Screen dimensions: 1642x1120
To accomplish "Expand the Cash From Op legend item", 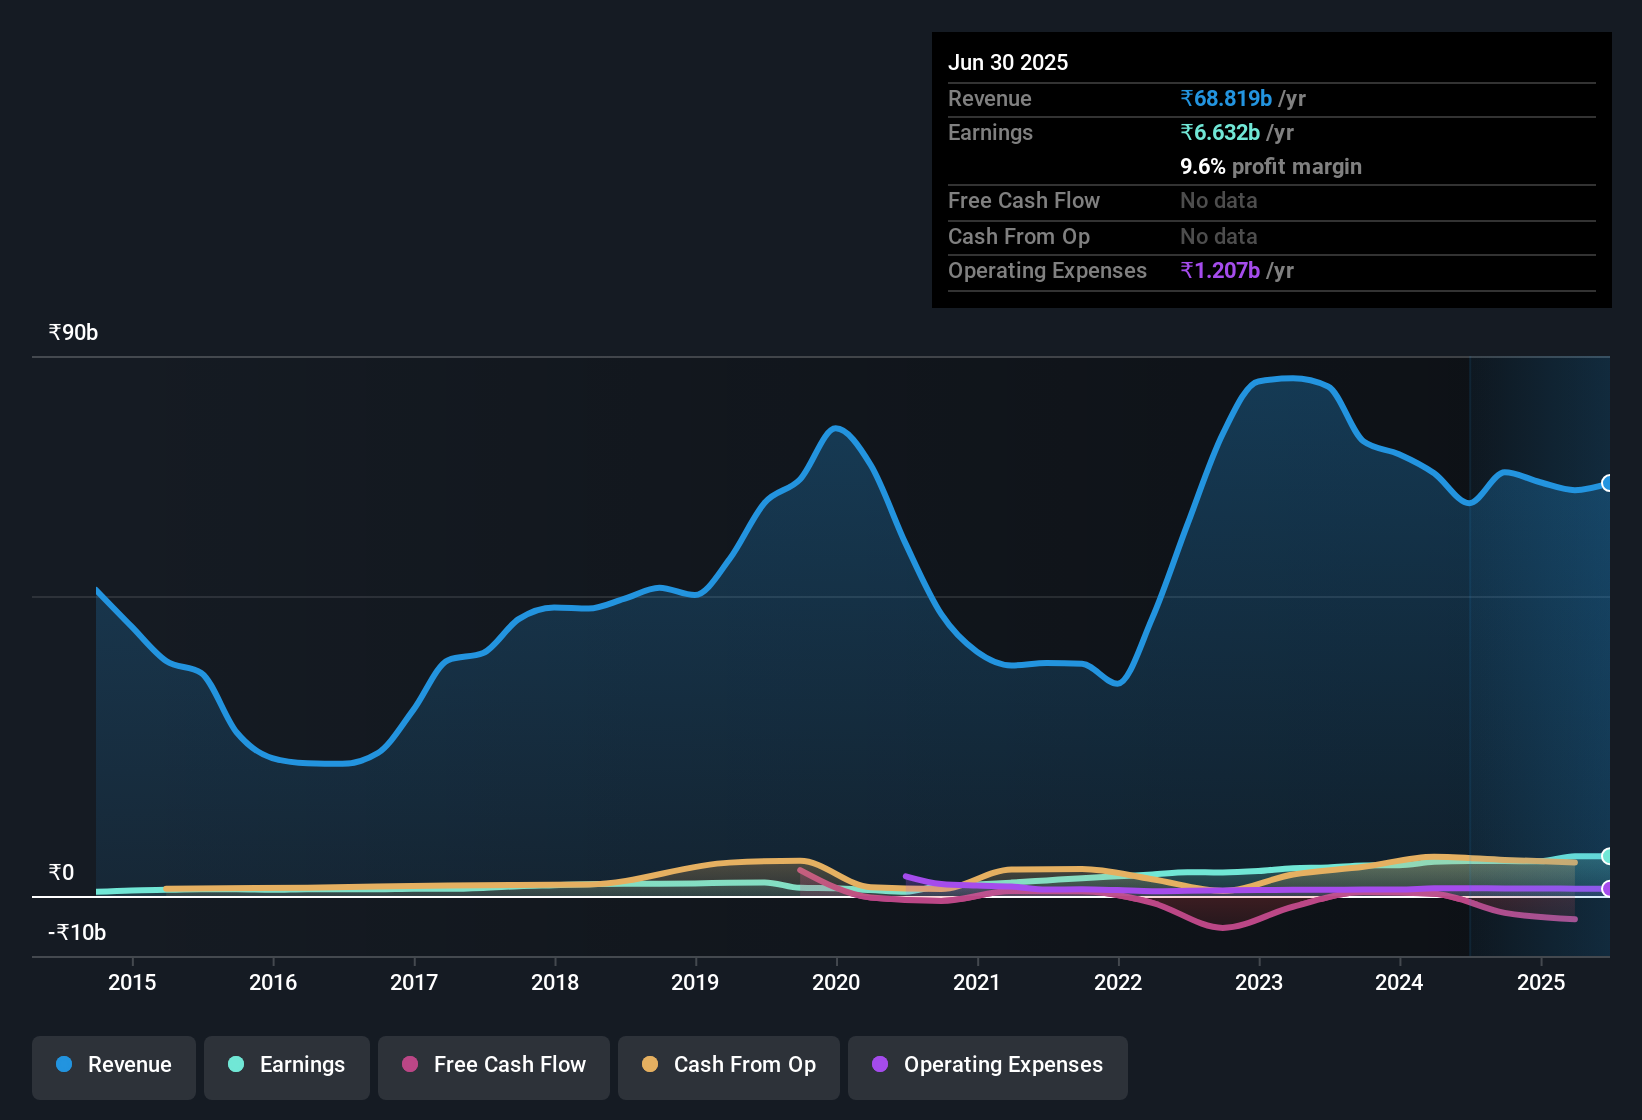I will (x=728, y=1065).
